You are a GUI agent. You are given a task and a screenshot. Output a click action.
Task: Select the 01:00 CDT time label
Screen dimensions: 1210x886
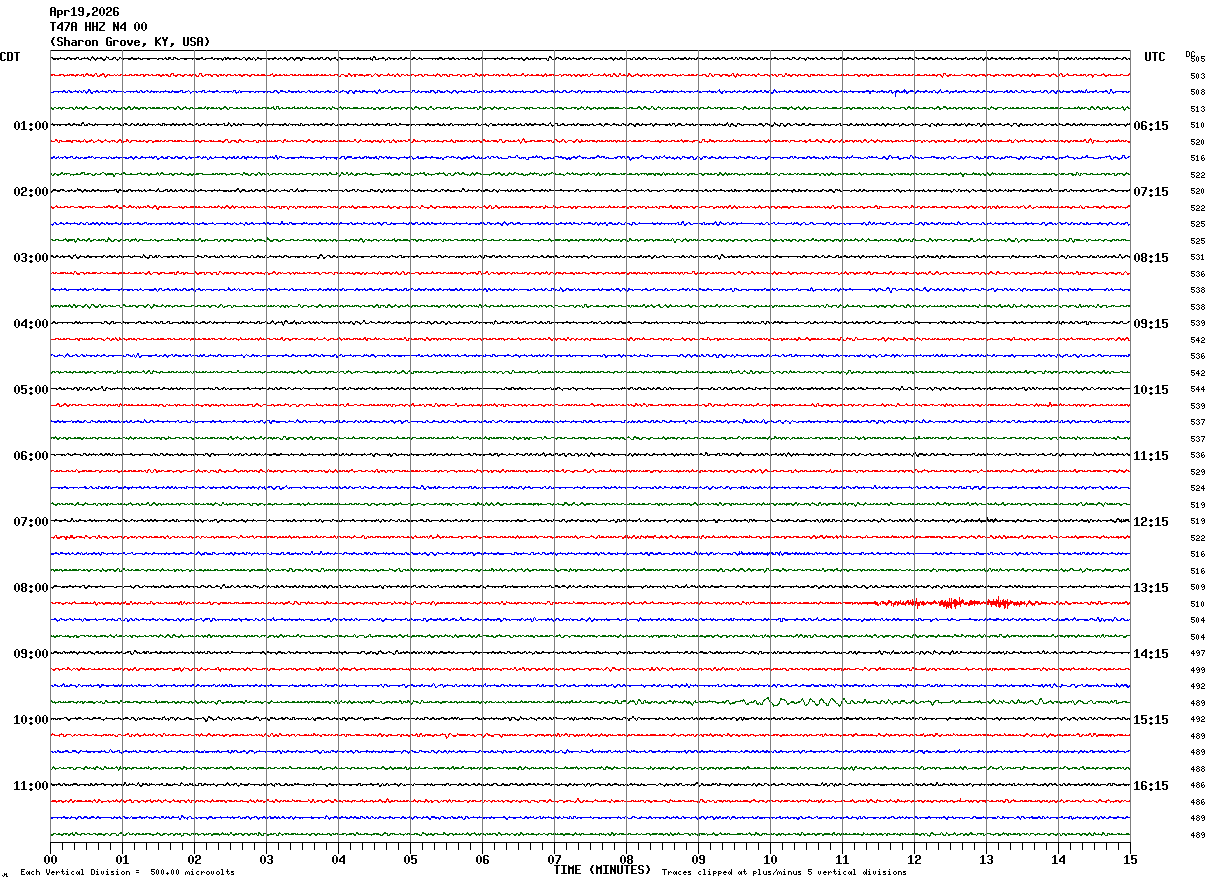tap(30, 126)
